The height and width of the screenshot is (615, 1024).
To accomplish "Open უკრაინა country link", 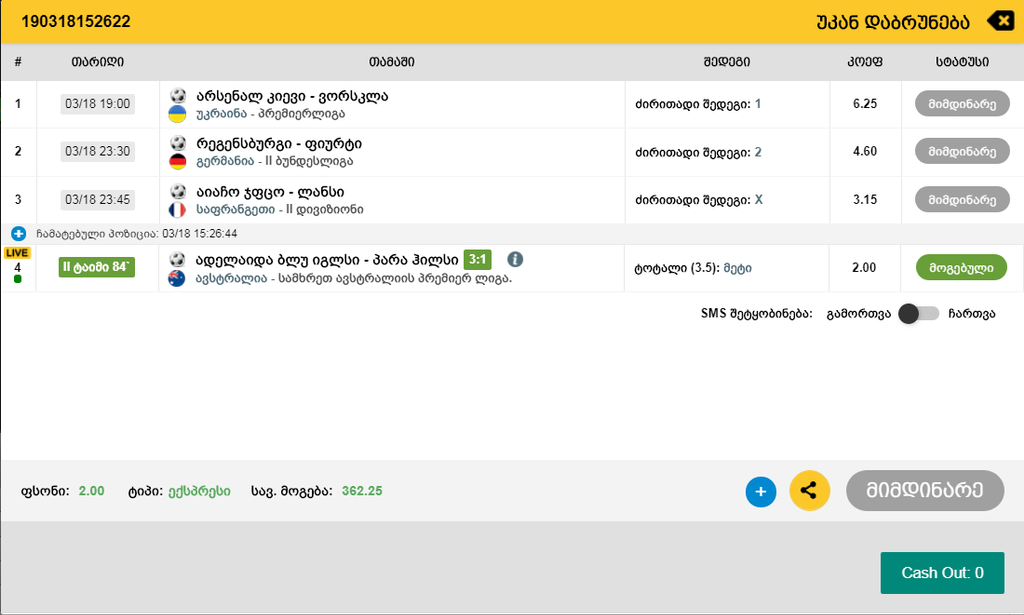I will tap(221, 114).
